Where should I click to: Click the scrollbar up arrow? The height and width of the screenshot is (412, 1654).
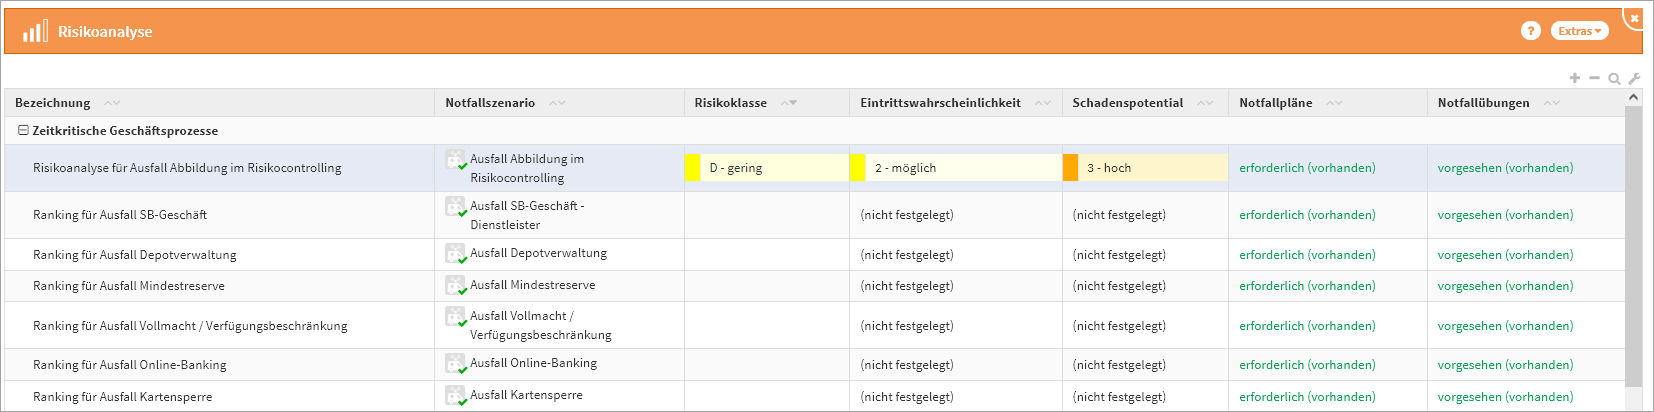click(x=1633, y=97)
